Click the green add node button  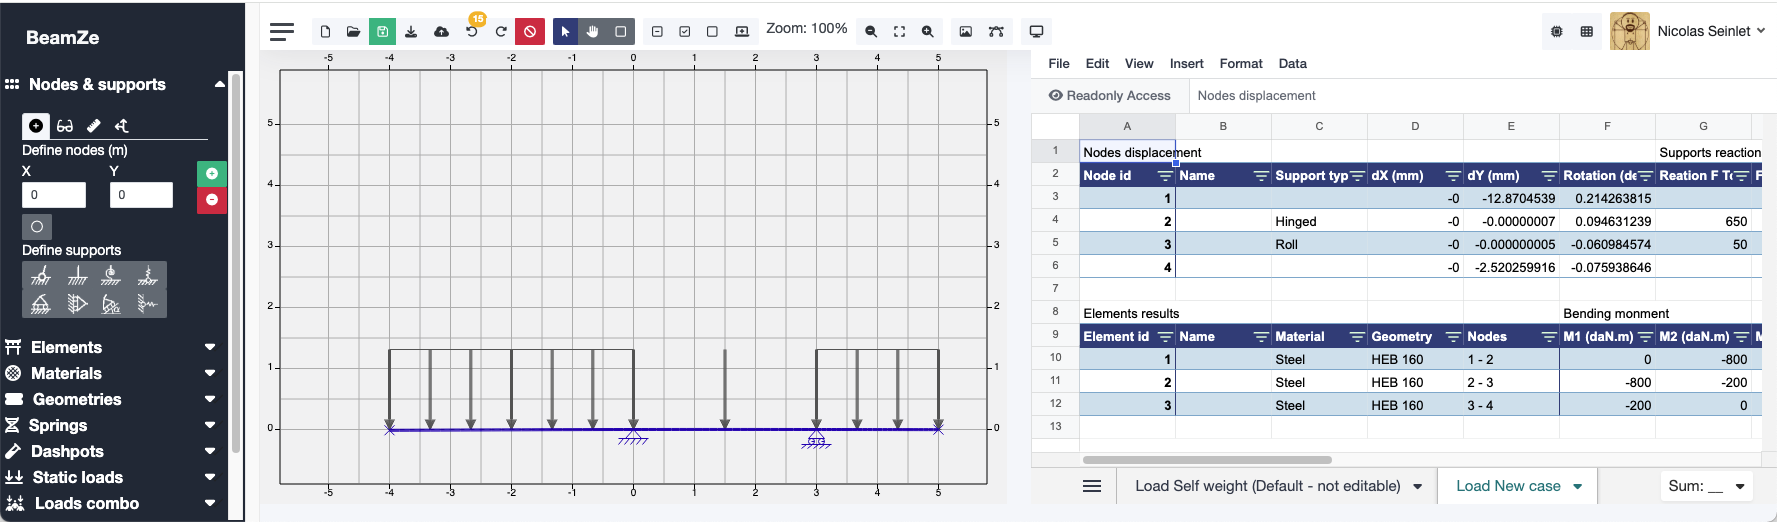click(212, 174)
